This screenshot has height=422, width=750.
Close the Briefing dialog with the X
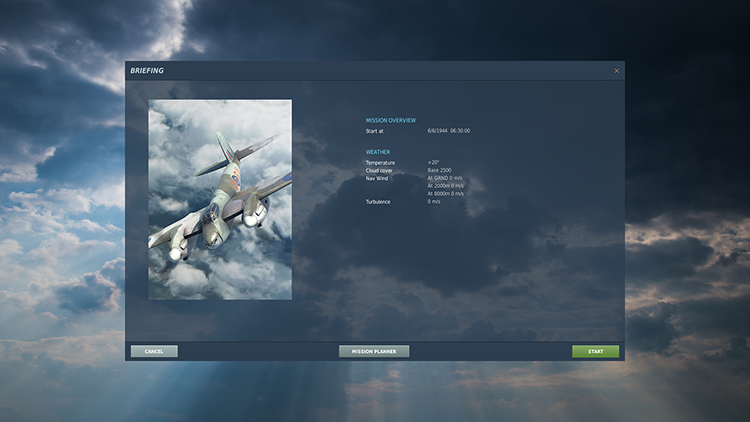pos(616,71)
